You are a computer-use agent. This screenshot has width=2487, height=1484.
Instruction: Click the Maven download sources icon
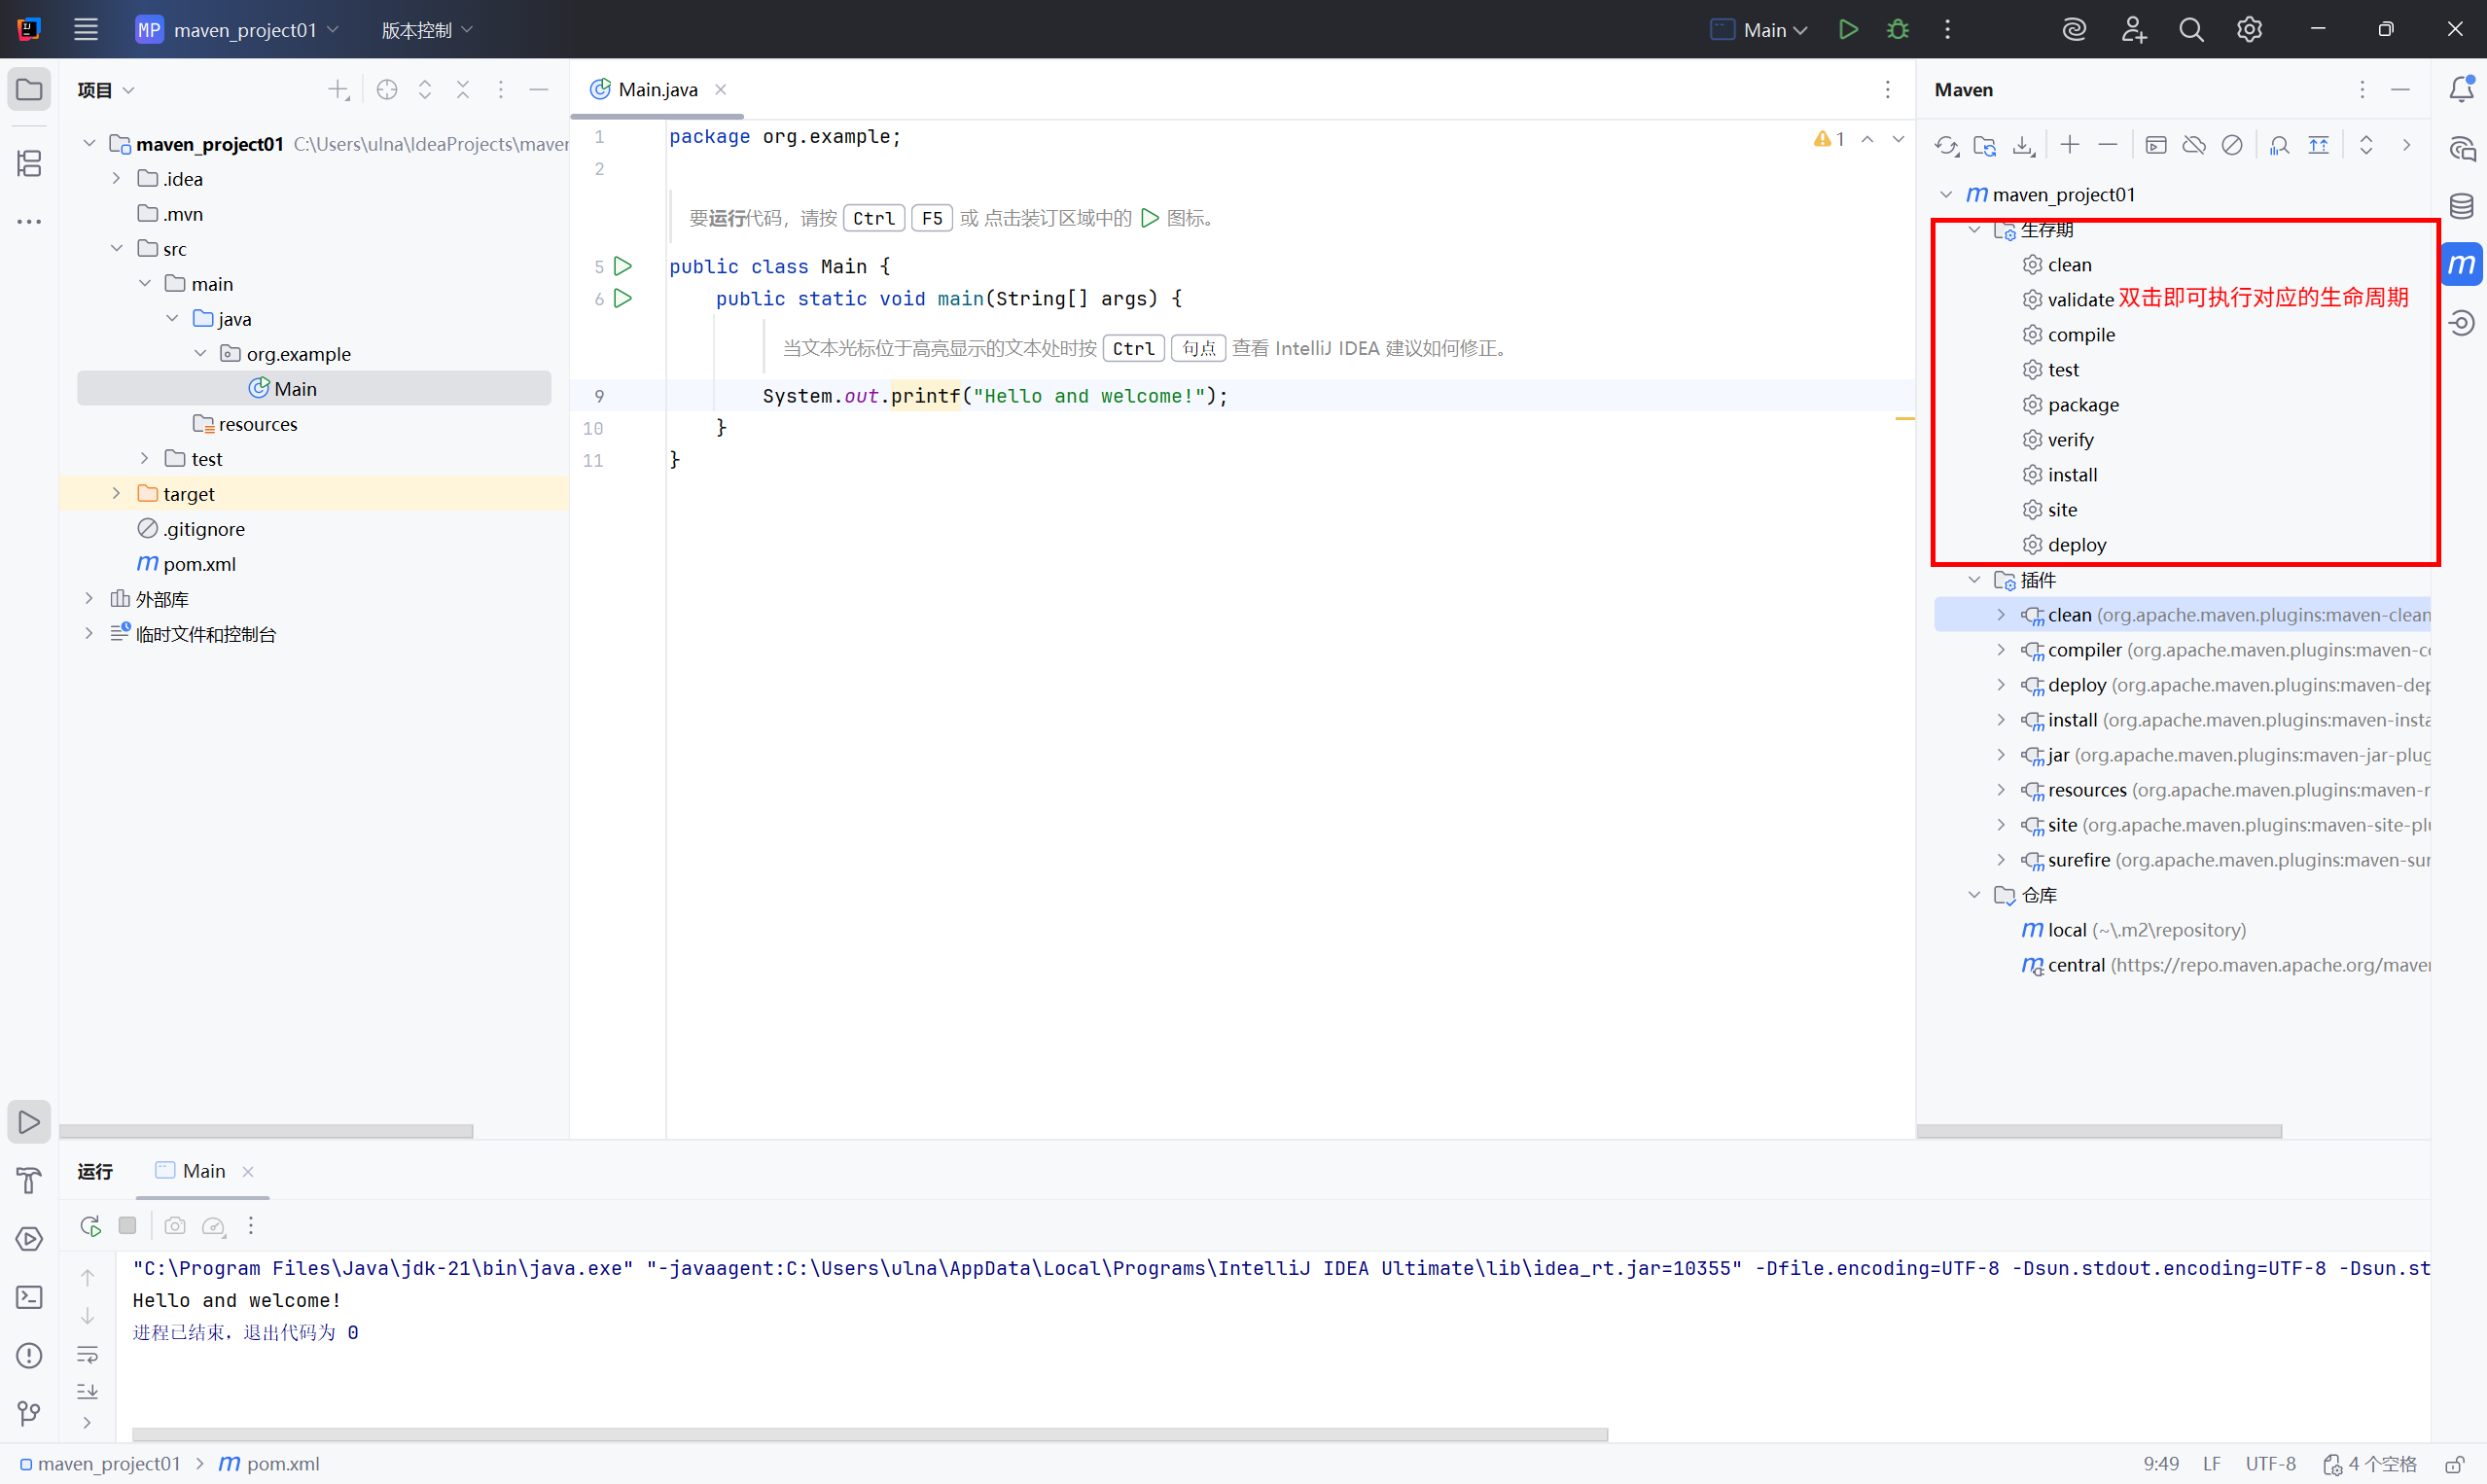pos(2023,146)
